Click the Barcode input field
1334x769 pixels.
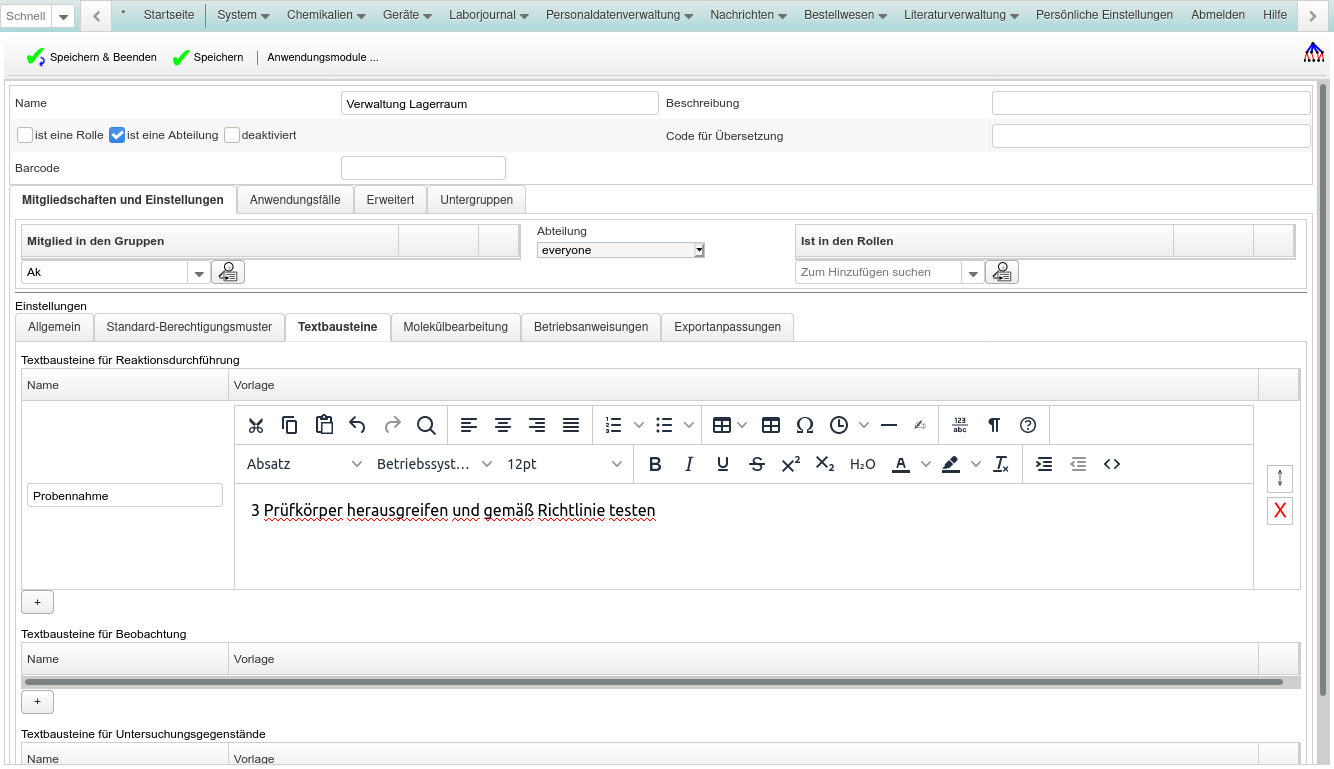point(423,168)
